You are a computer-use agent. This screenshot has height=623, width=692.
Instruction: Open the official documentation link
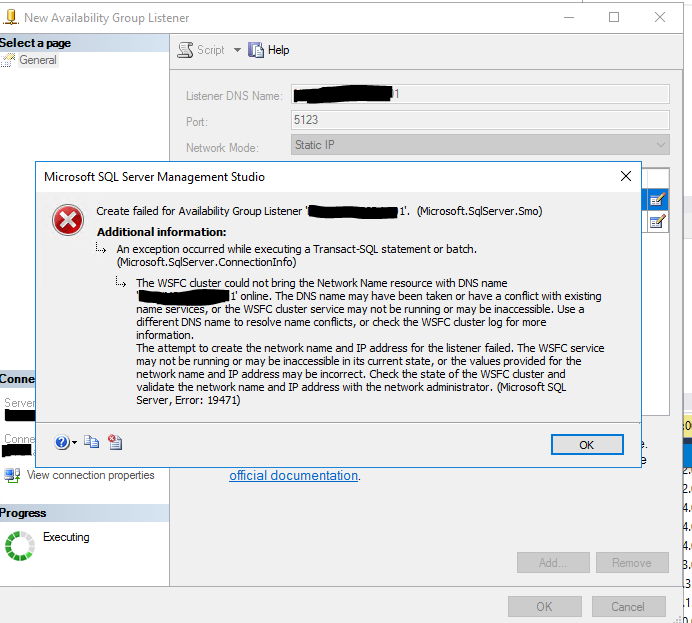tap(293, 476)
